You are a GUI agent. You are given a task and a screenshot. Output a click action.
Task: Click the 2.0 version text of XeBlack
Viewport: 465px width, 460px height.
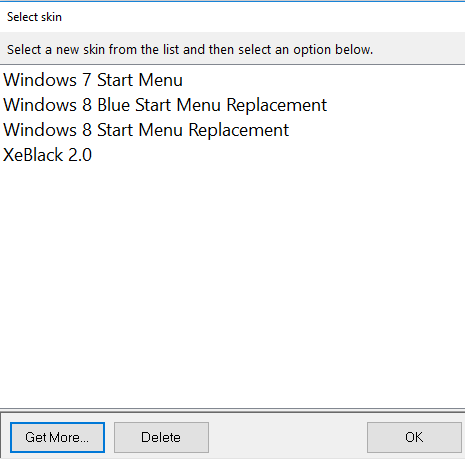click(80, 155)
